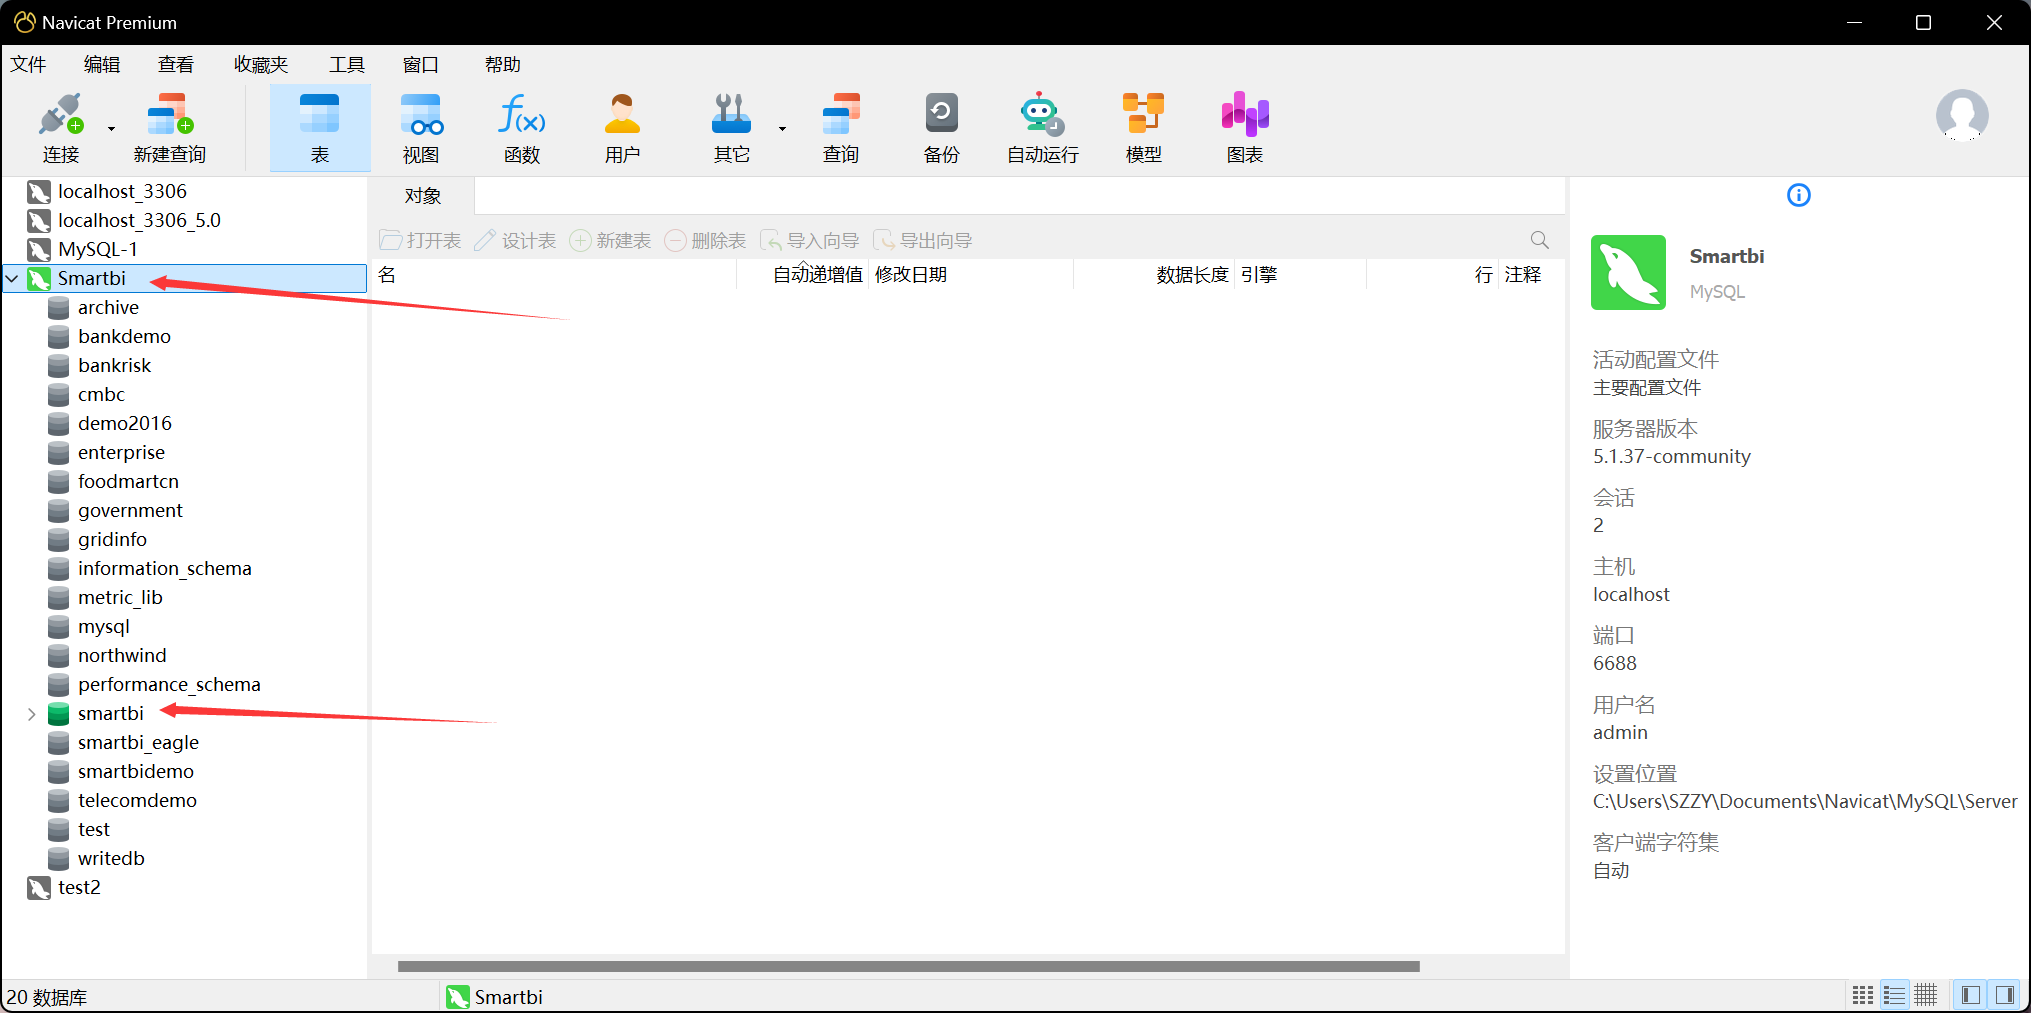The image size is (2031, 1013).
Task: Sort by the 注释 (Comment) column header
Action: coord(1531,275)
